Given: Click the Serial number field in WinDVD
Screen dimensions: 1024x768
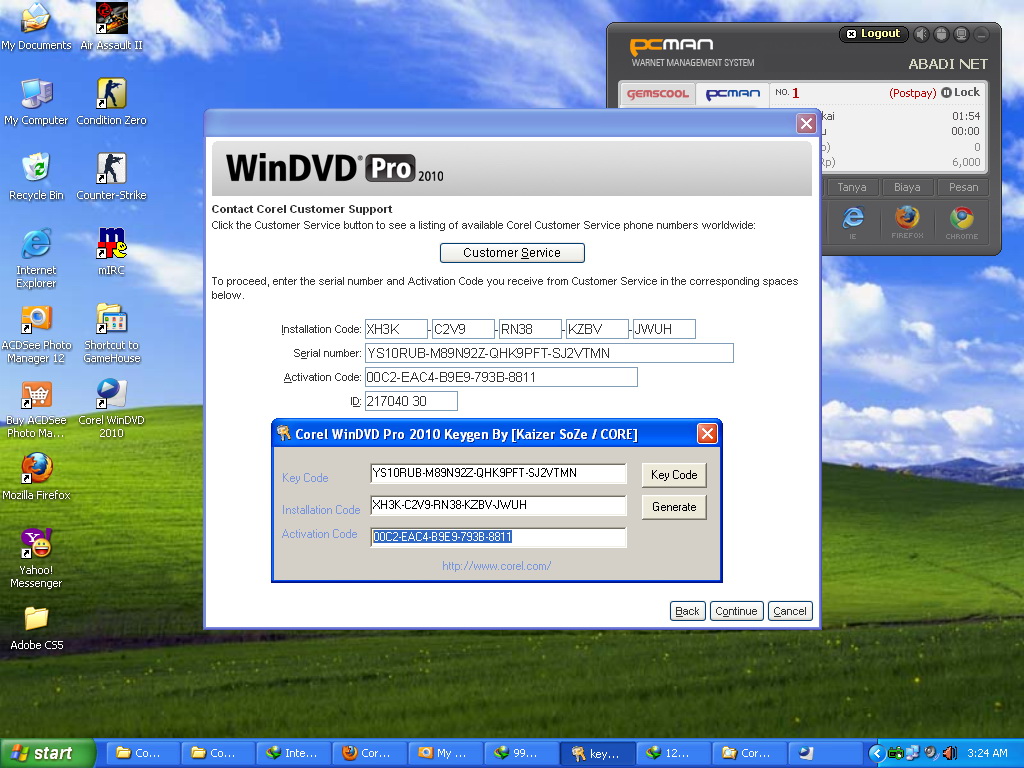Looking at the screenshot, I should tap(549, 353).
